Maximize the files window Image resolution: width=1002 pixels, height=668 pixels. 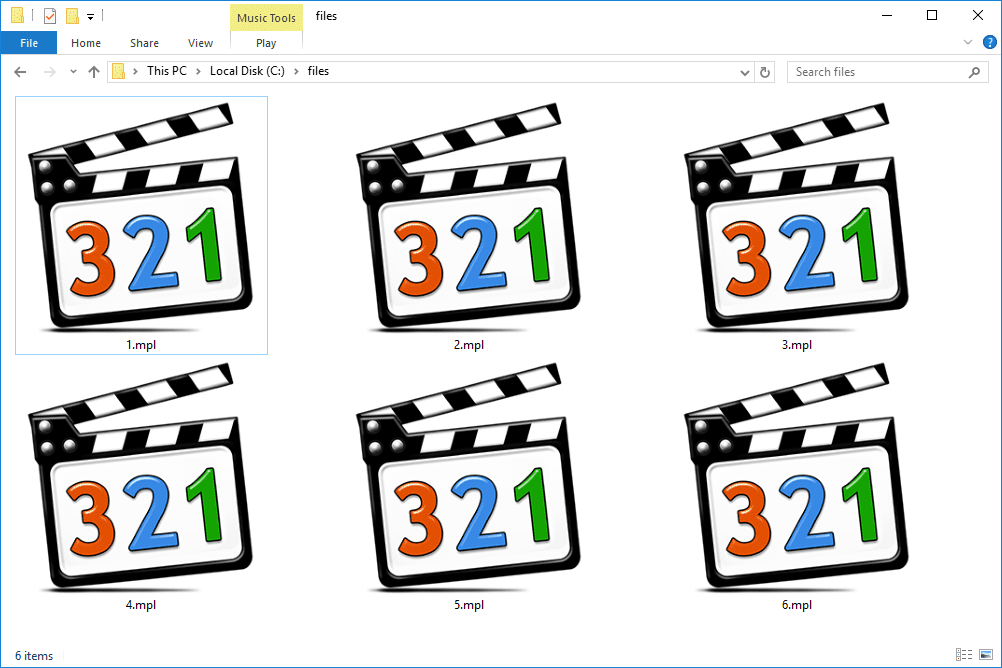[x=932, y=15]
